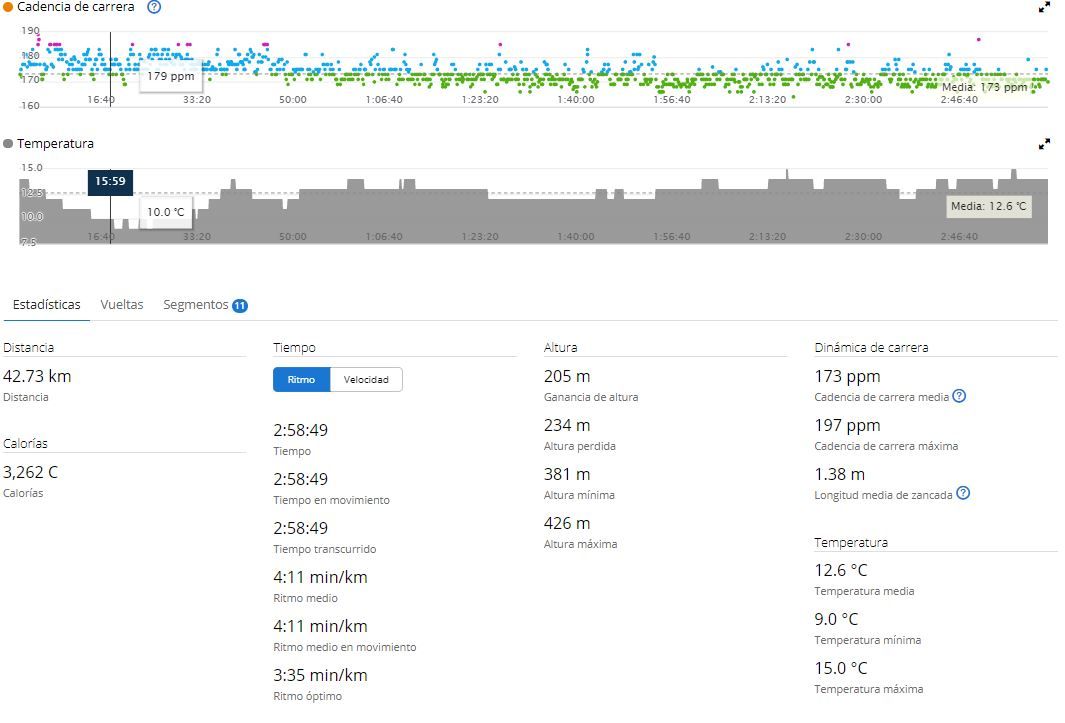Select the Ritmo toggle option

301,379
